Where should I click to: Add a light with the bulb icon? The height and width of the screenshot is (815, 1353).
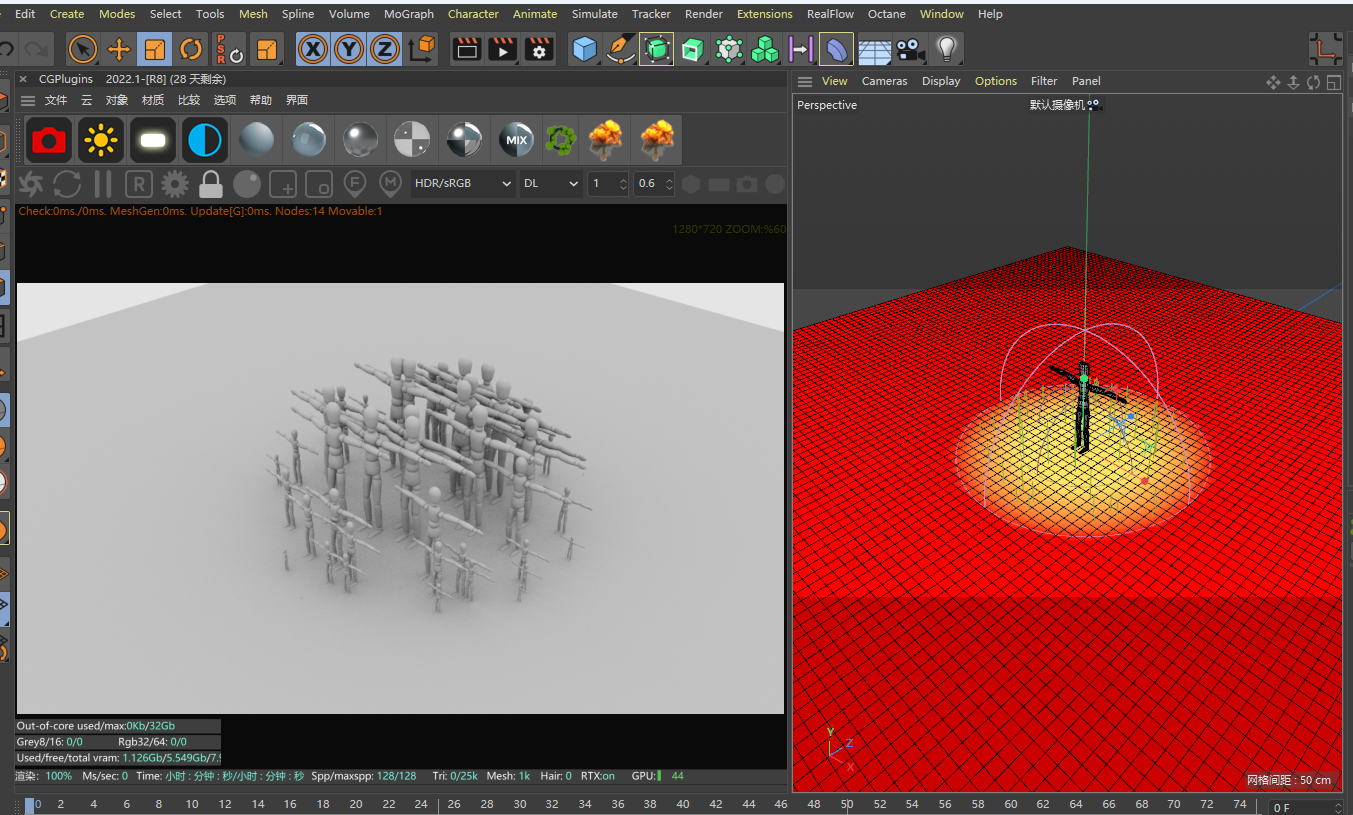[946, 49]
